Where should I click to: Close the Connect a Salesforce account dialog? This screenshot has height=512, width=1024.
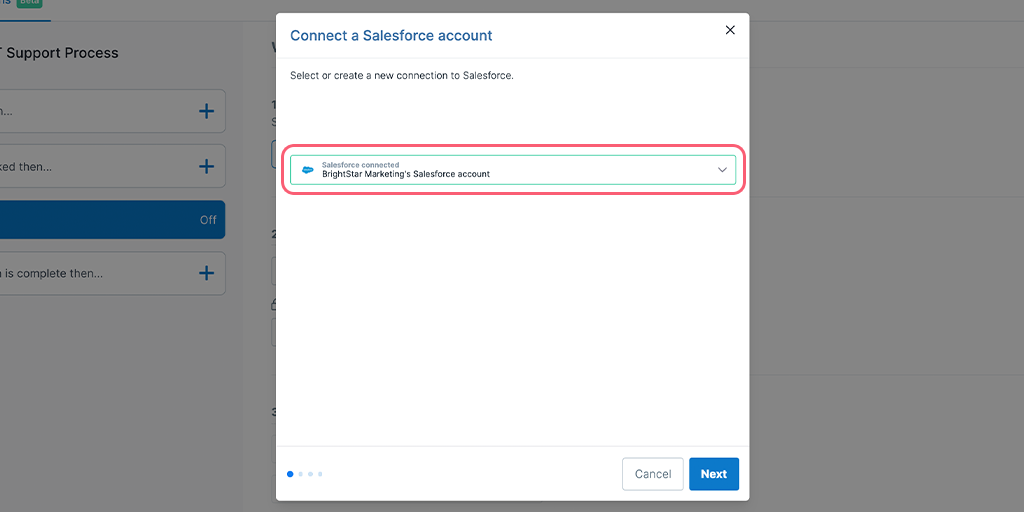tap(730, 30)
